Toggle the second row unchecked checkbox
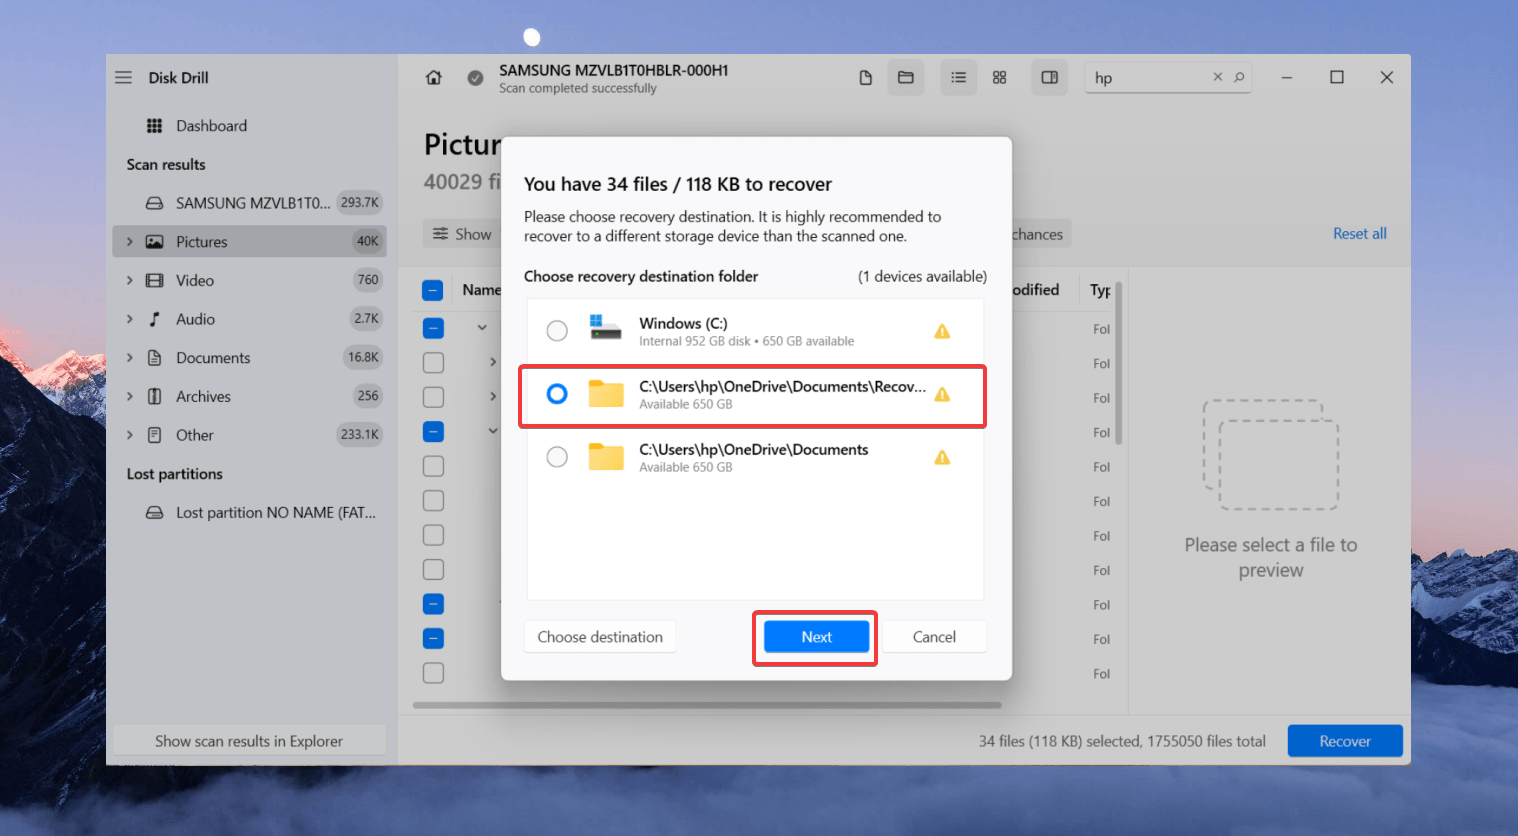The width and height of the screenshot is (1518, 836). [433, 363]
